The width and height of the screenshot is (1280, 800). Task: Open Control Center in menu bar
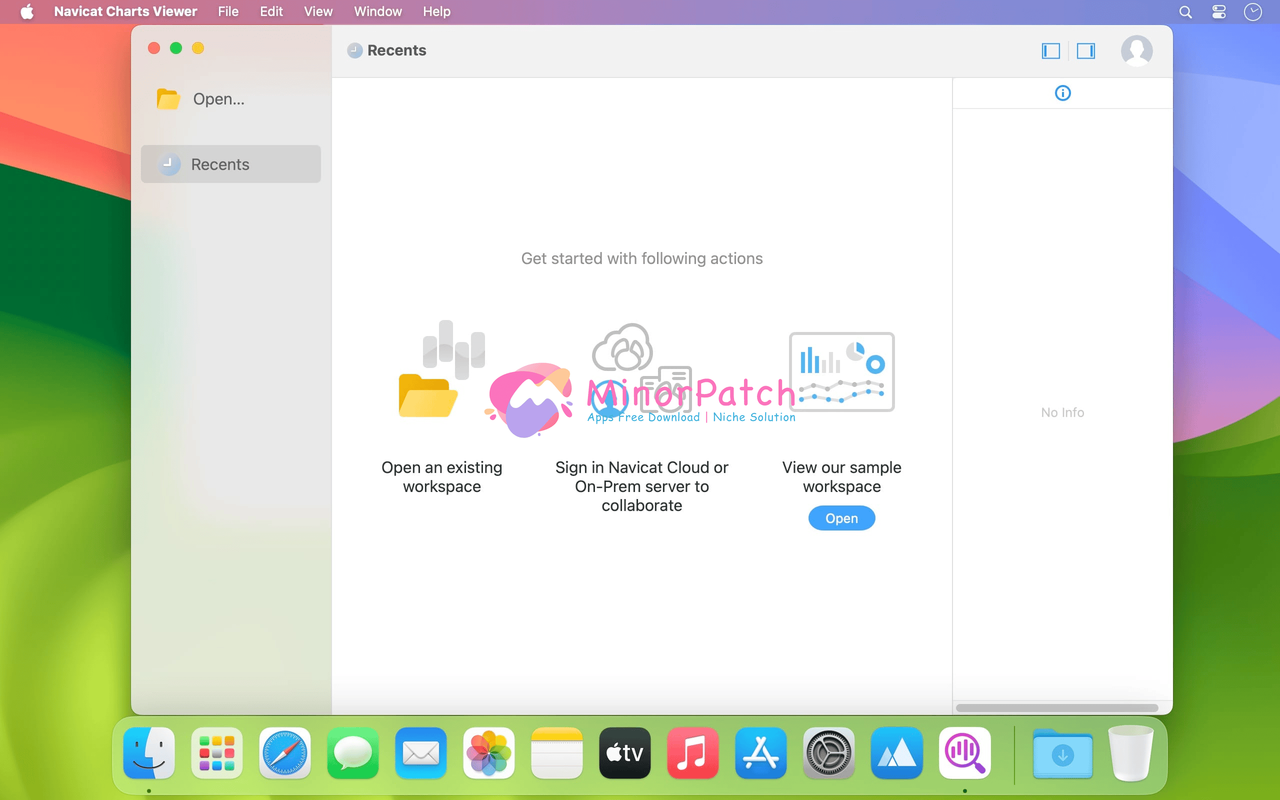(1218, 12)
